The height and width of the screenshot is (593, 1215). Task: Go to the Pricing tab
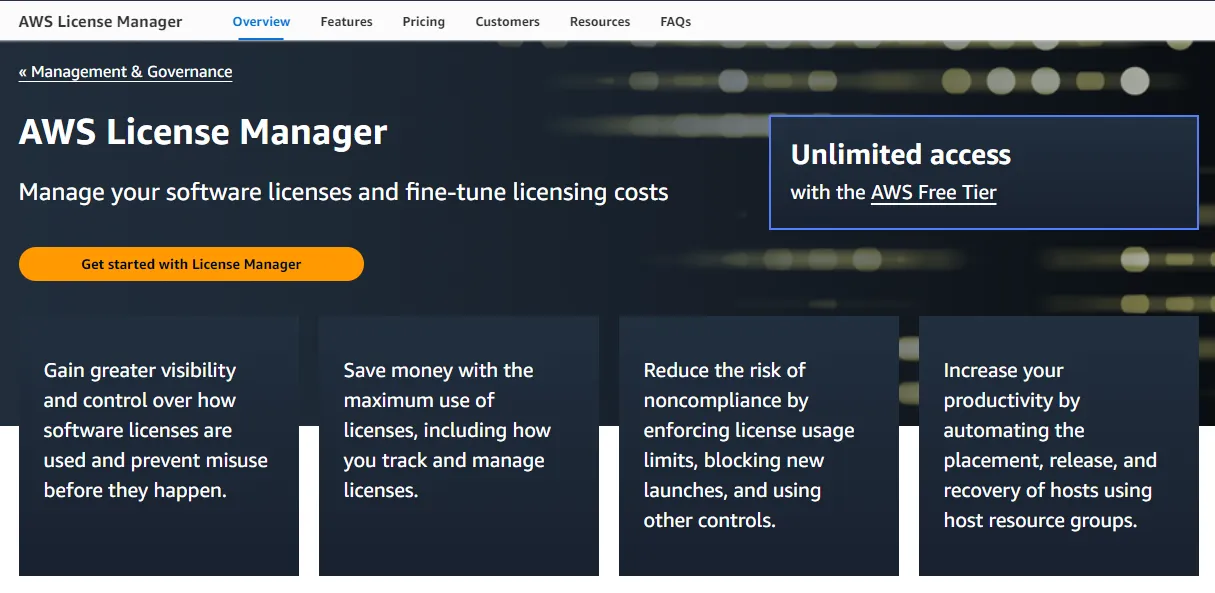point(424,21)
